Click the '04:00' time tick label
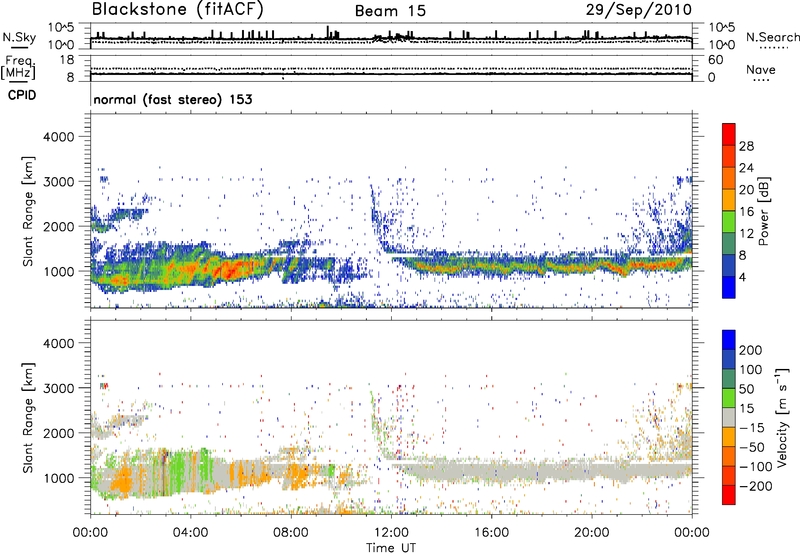The height and width of the screenshot is (554, 800). point(191,533)
